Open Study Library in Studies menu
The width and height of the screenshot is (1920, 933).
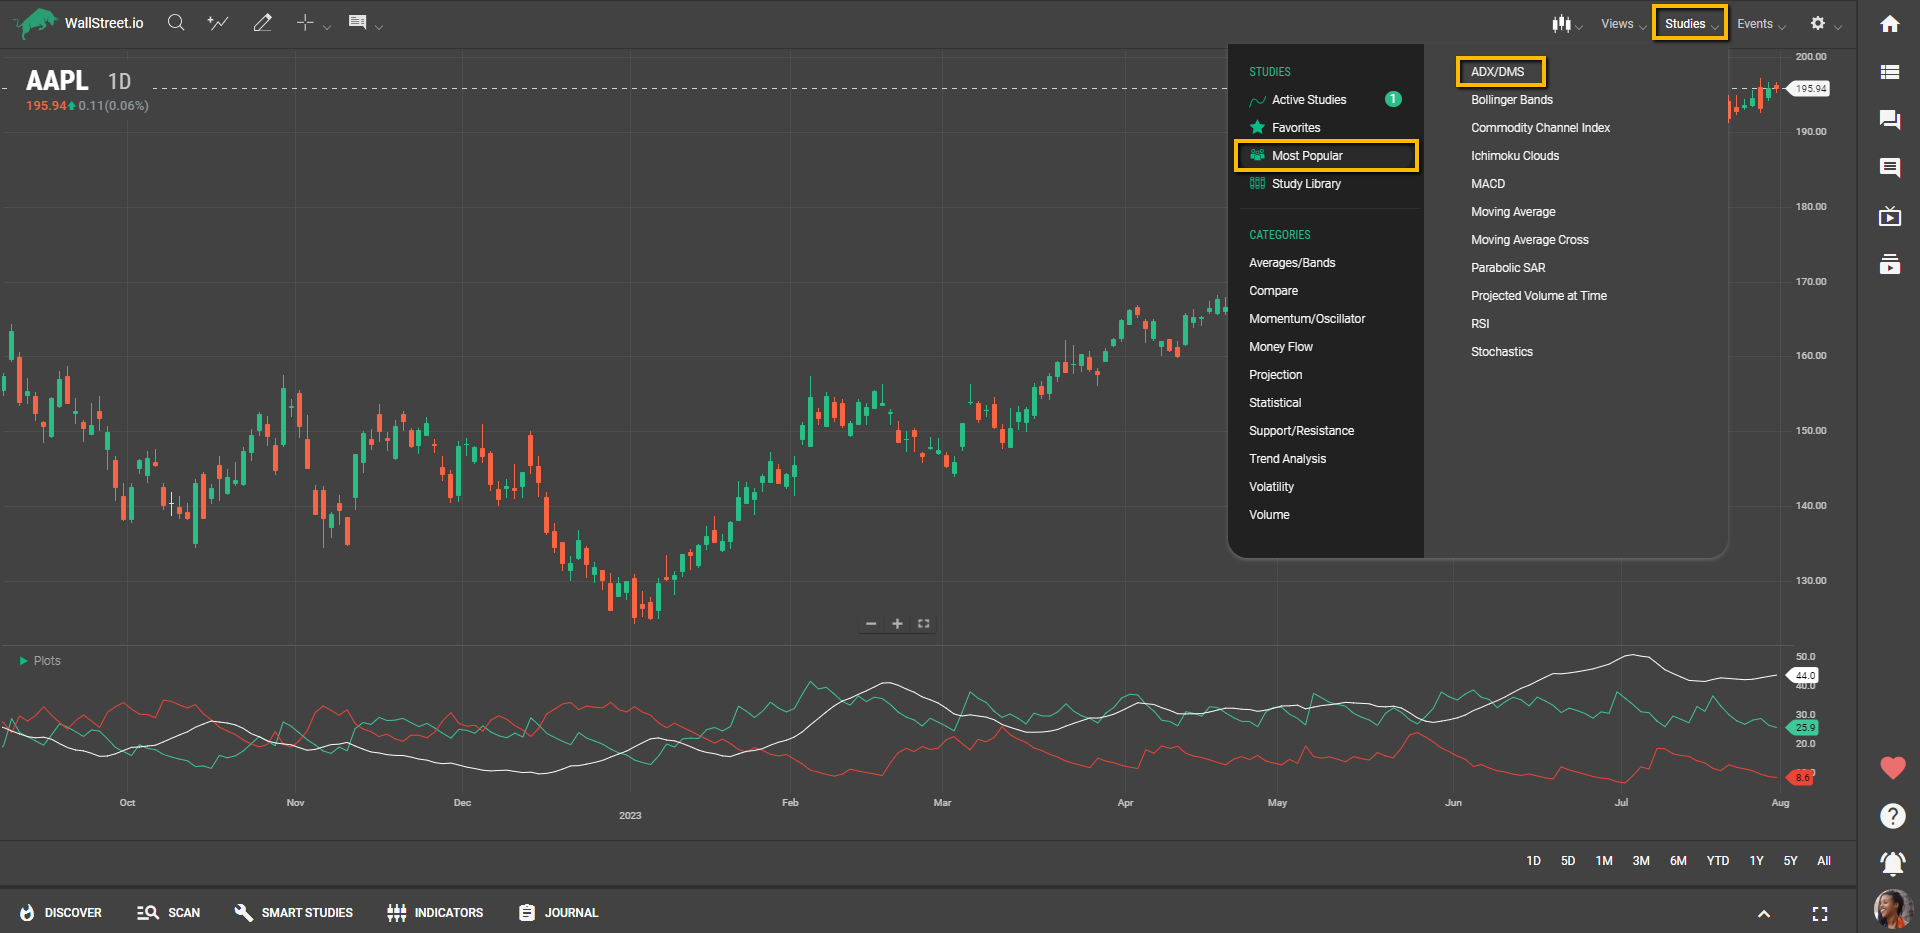[x=1305, y=184]
